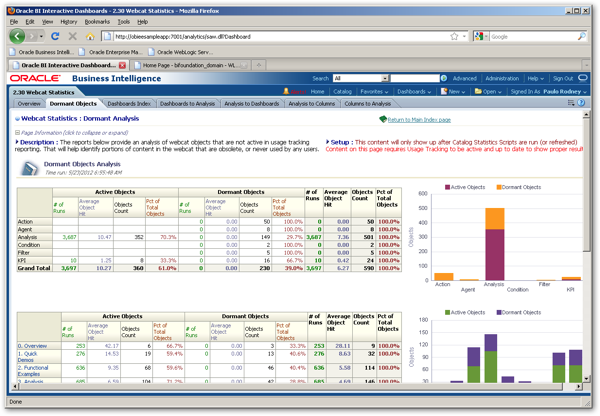Switch to Columns to Analysis tab
600x416 pixels.
pyautogui.click(x=368, y=104)
